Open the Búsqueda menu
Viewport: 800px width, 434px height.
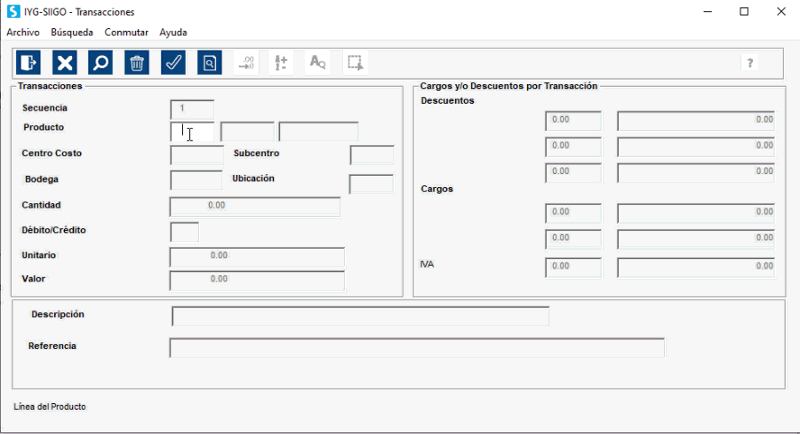[x=71, y=32]
